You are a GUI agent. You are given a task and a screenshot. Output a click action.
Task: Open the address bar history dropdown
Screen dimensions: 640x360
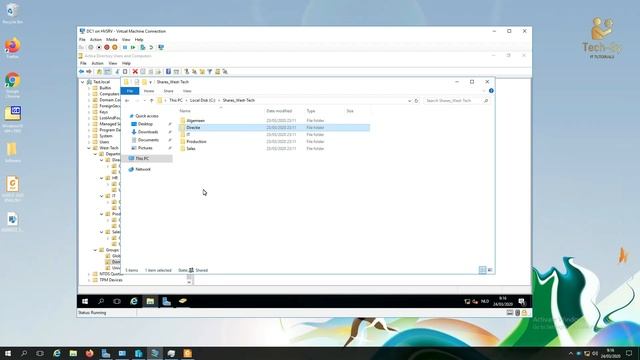(409, 101)
